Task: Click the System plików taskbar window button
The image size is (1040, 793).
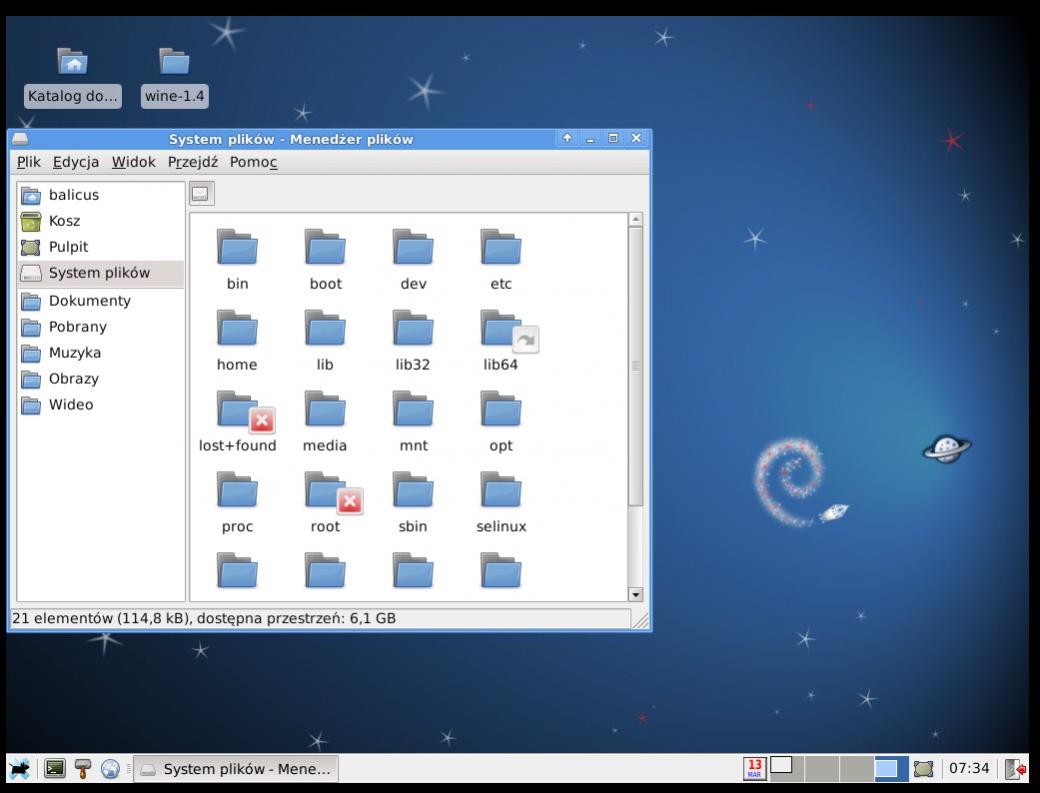Action: pyautogui.click(x=236, y=769)
